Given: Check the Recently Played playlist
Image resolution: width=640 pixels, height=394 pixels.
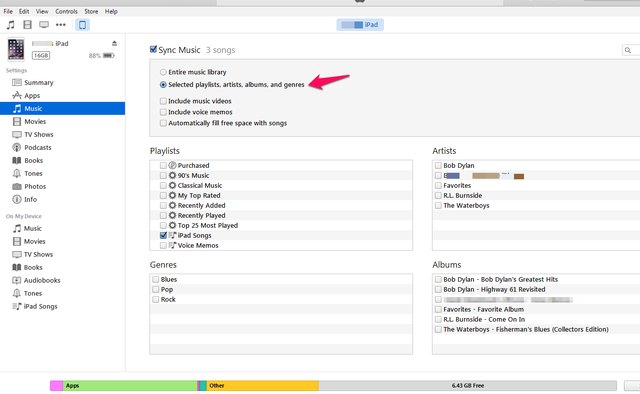Looking at the screenshot, I should coord(163,215).
